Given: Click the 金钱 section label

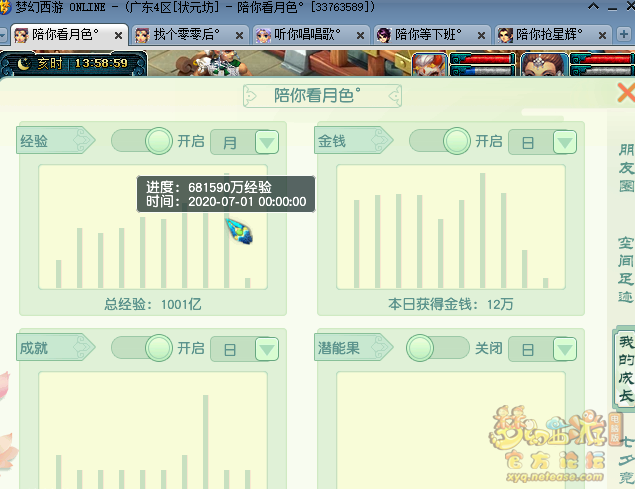Looking at the screenshot, I should tap(354, 141).
